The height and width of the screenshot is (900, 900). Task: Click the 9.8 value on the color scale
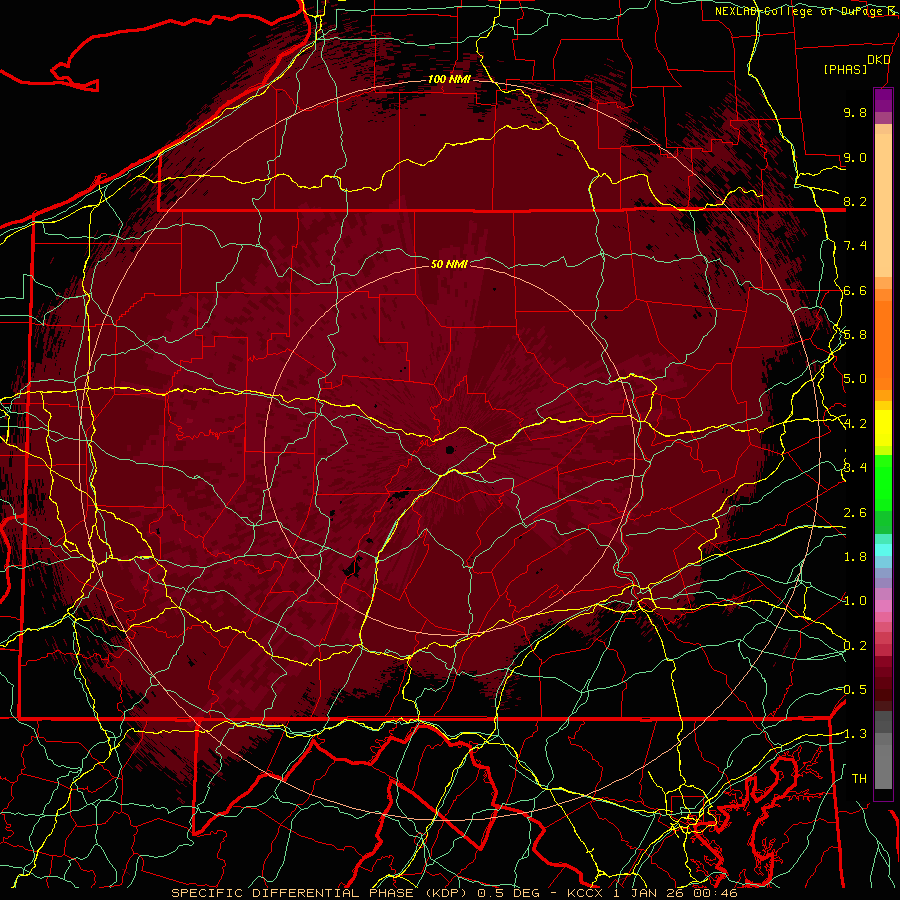pyautogui.click(x=855, y=112)
